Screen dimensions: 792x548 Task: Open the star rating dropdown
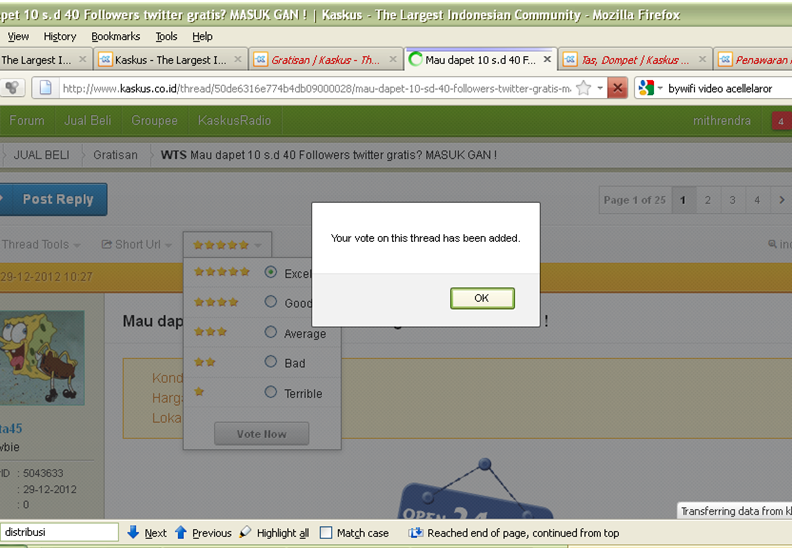tap(227, 245)
